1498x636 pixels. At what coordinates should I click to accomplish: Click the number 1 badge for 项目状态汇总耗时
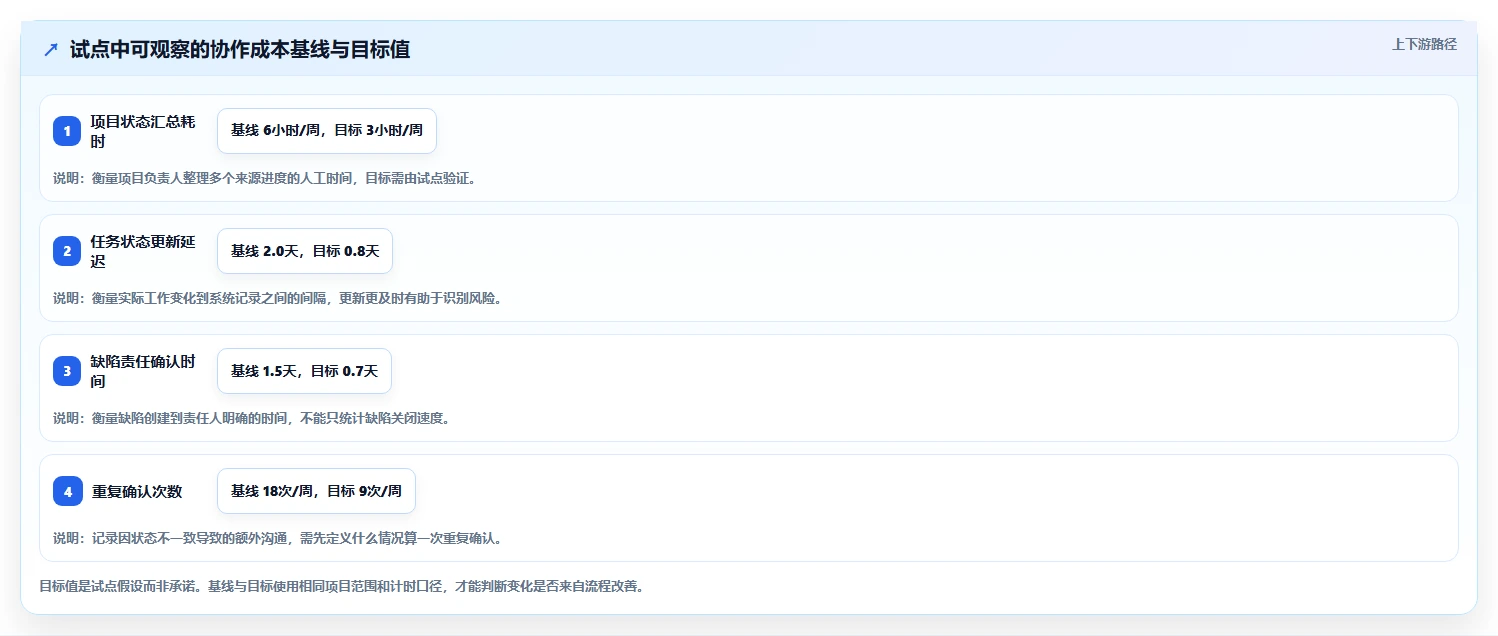tap(67, 131)
